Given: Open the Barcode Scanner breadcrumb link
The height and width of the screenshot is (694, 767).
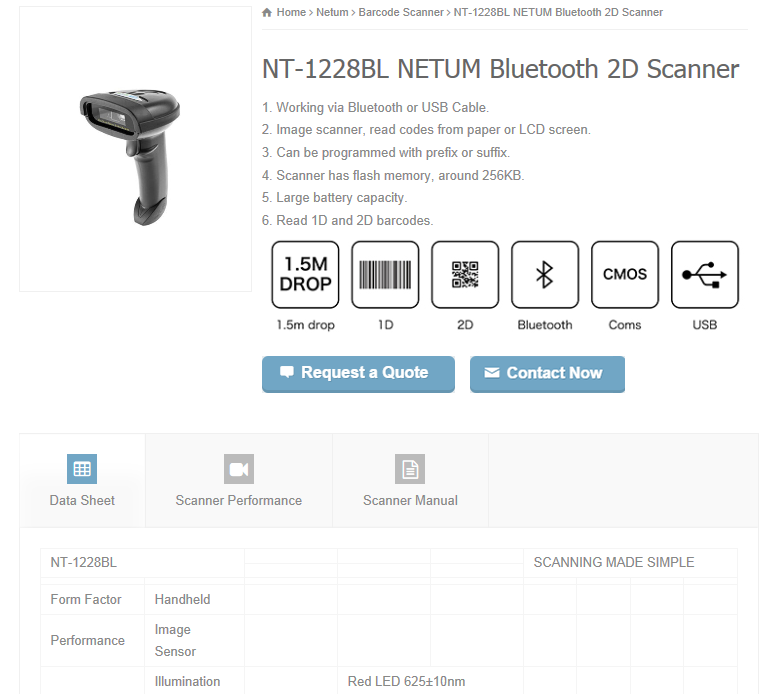Looking at the screenshot, I should (x=401, y=12).
